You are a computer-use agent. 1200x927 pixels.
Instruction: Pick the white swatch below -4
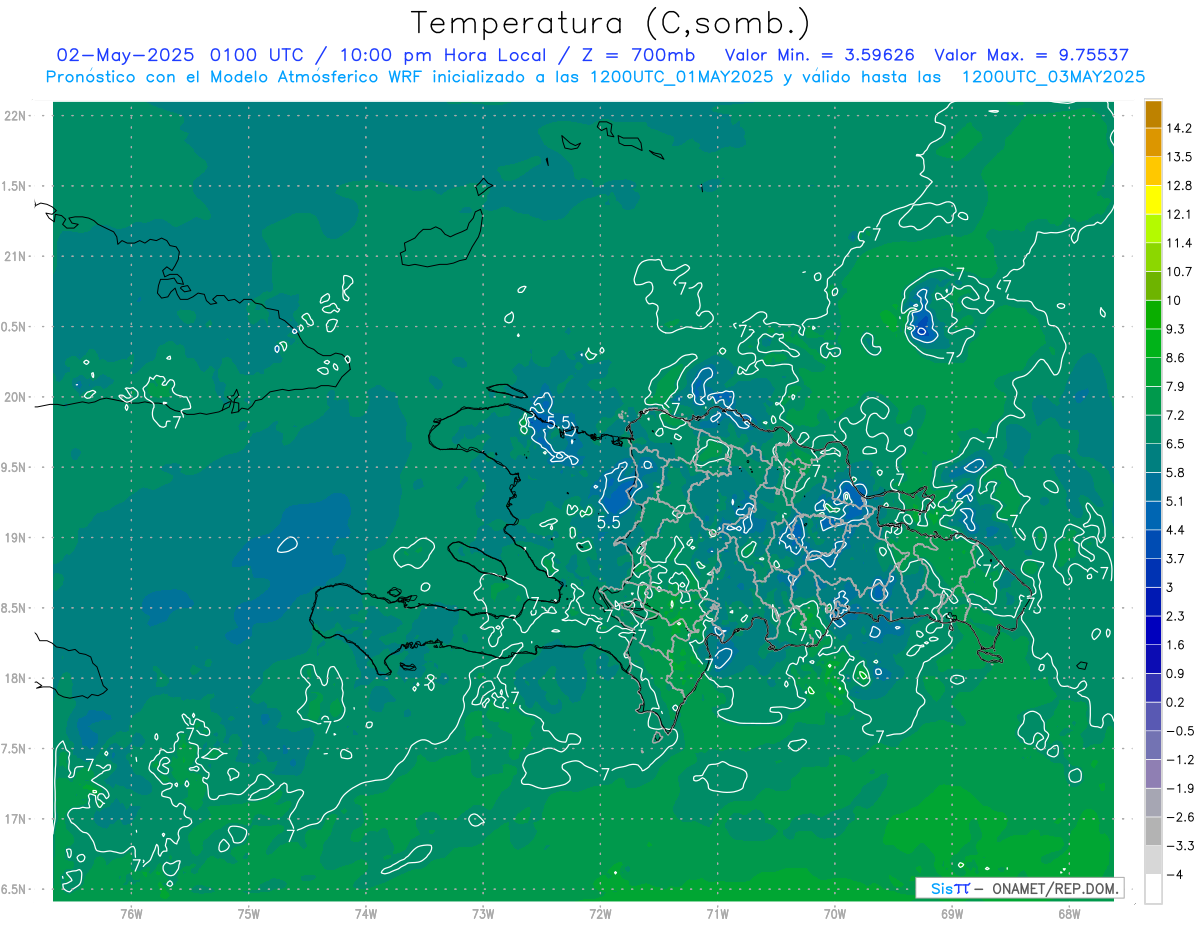click(1153, 889)
